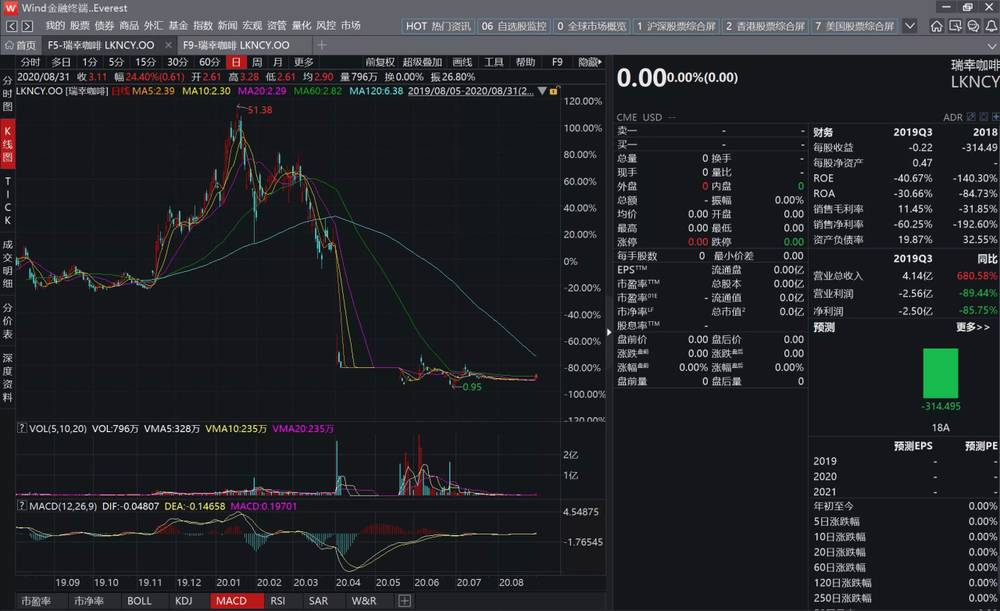The image size is (1000, 611).
Task: Navigate forward with the right arrow button
Action: (27, 26)
